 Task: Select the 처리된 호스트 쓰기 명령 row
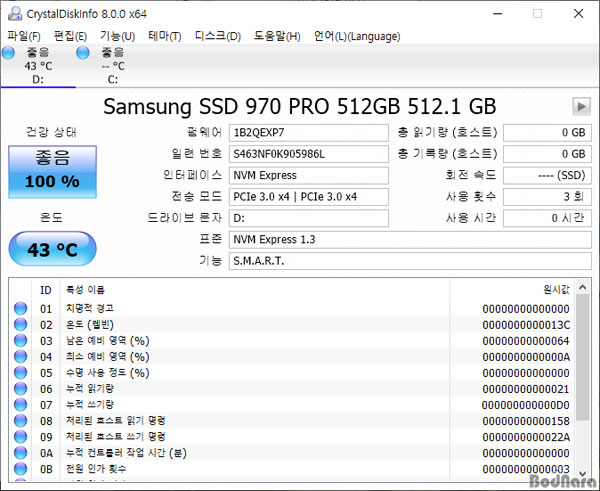(x=292, y=437)
